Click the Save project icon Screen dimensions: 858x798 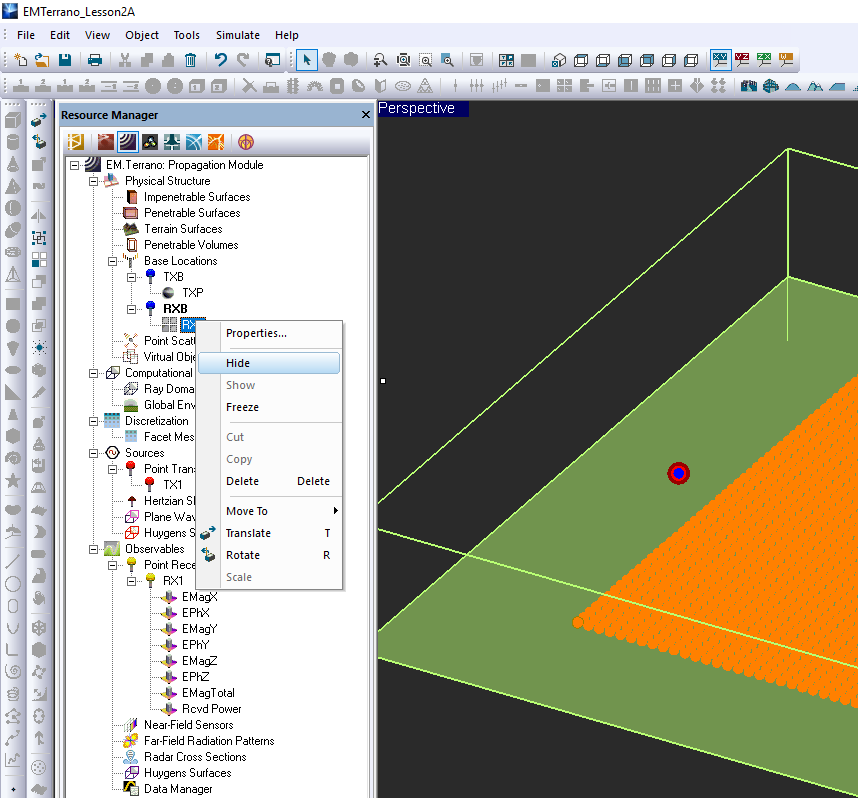tap(64, 60)
